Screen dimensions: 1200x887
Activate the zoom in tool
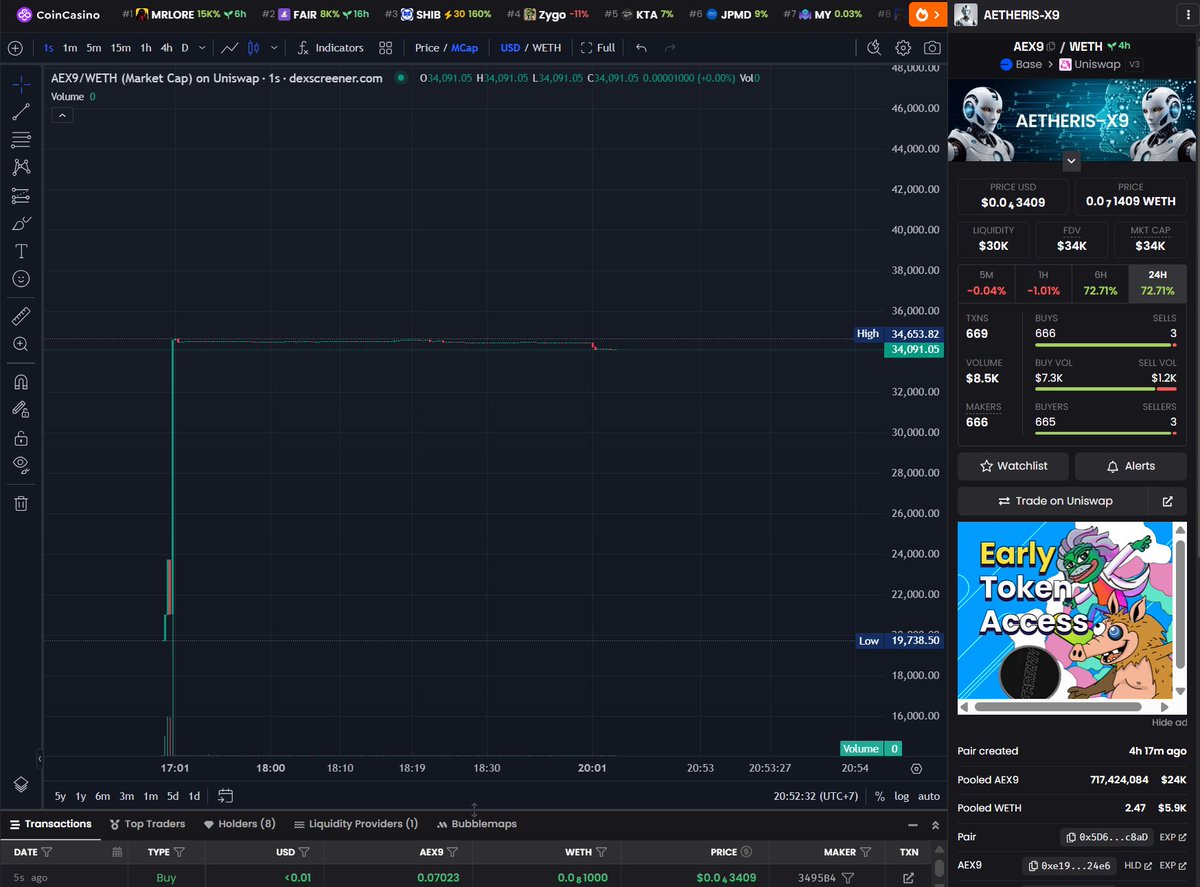(21, 344)
